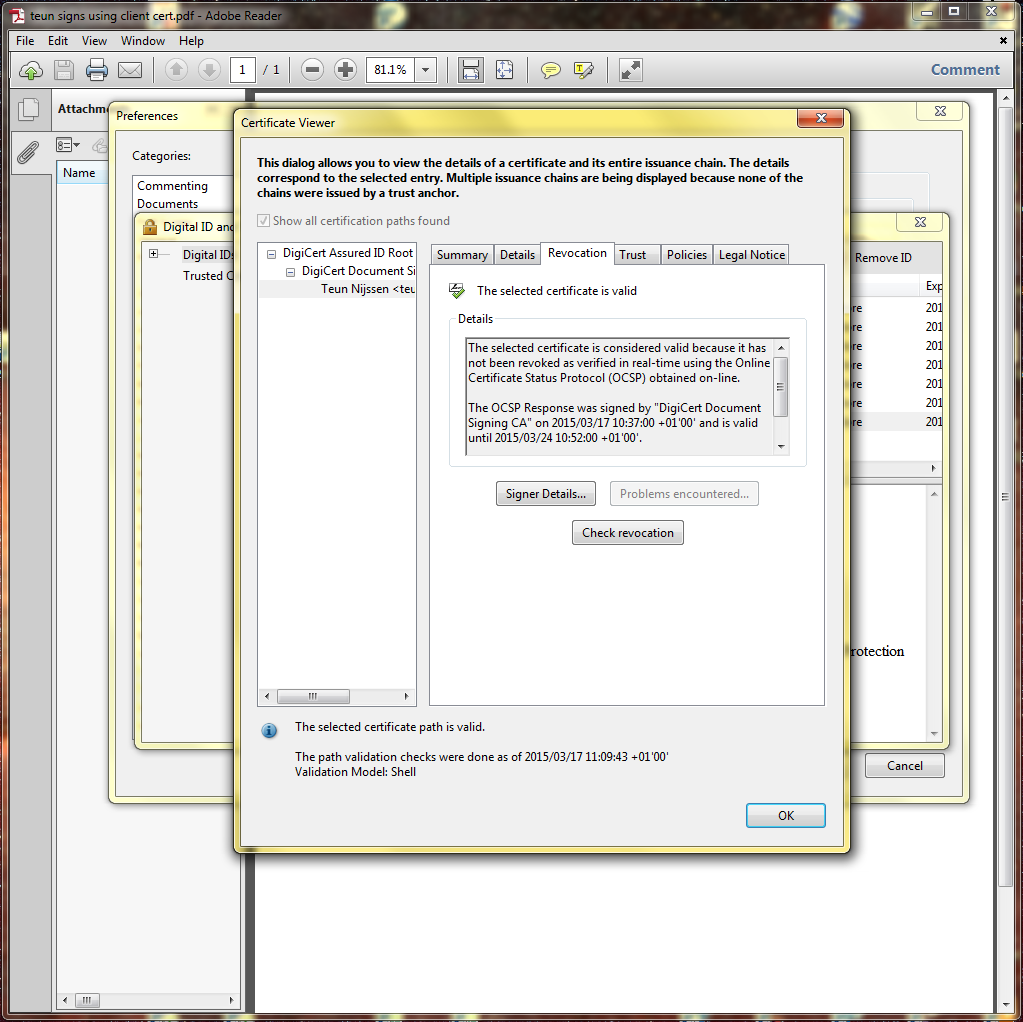Open the attachments paperclip panel
Image resolution: width=1023 pixels, height=1022 pixels.
click(28, 152)
